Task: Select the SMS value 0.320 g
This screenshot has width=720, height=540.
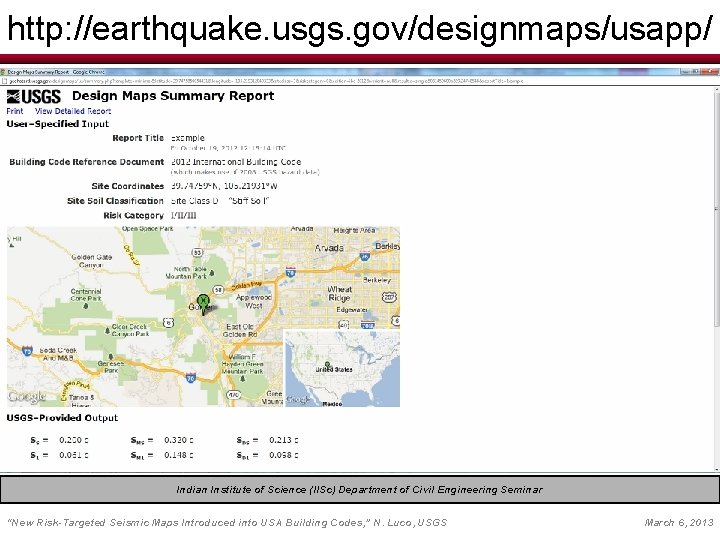Action: pos(179,440)
